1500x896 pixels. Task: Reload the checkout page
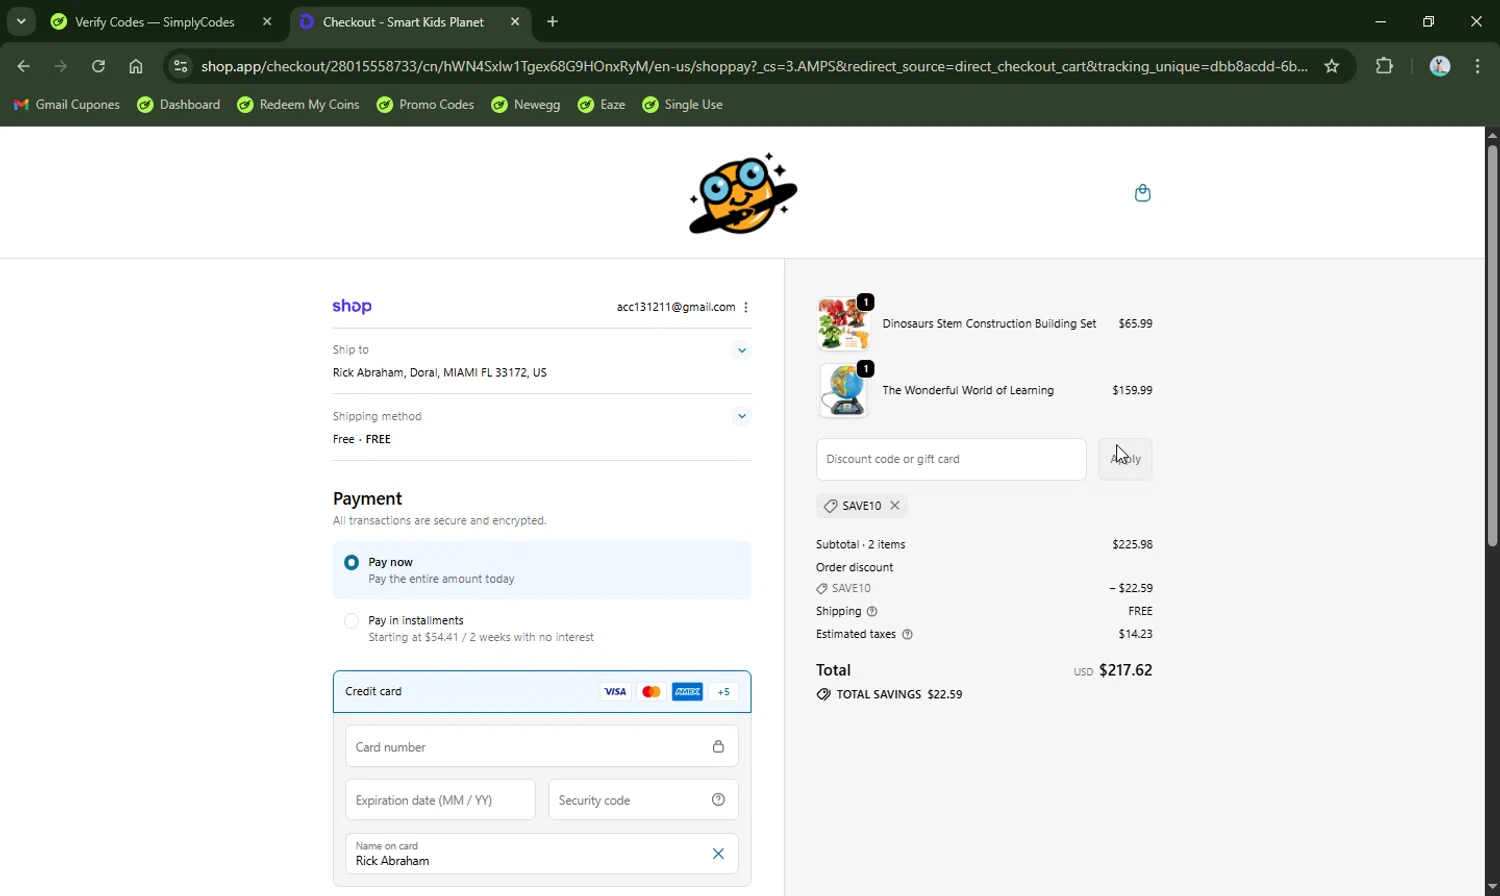tap(98, 66)
